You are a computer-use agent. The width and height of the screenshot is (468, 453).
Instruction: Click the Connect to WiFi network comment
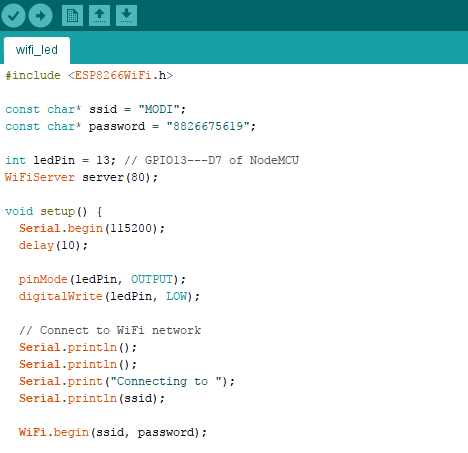click(110, 330)
